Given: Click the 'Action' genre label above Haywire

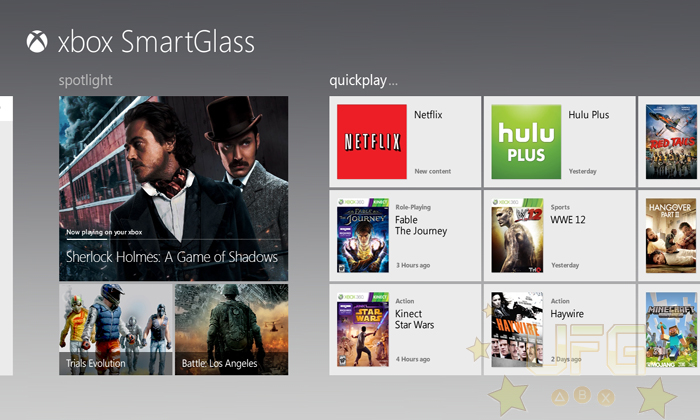Looking at the screenshot, I should click(x=560, y=301).
